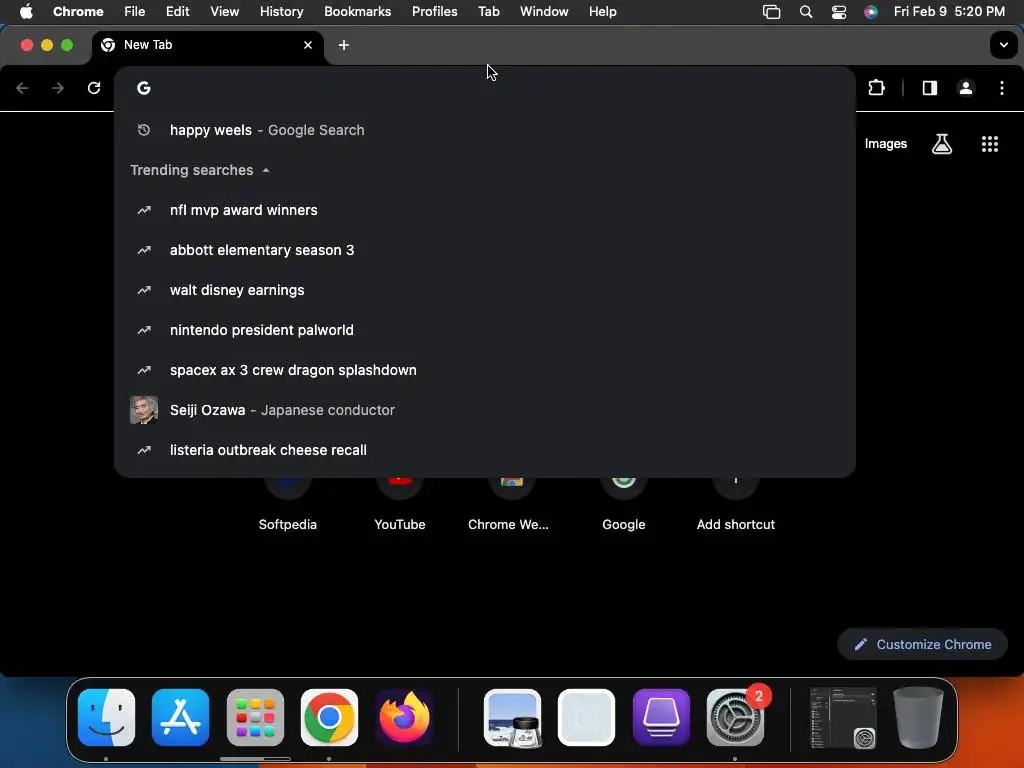This screenshot has width=1024, height=768.
Task: Open the purple Apple Configurator Dock icon
Action: tap(662, 717)
